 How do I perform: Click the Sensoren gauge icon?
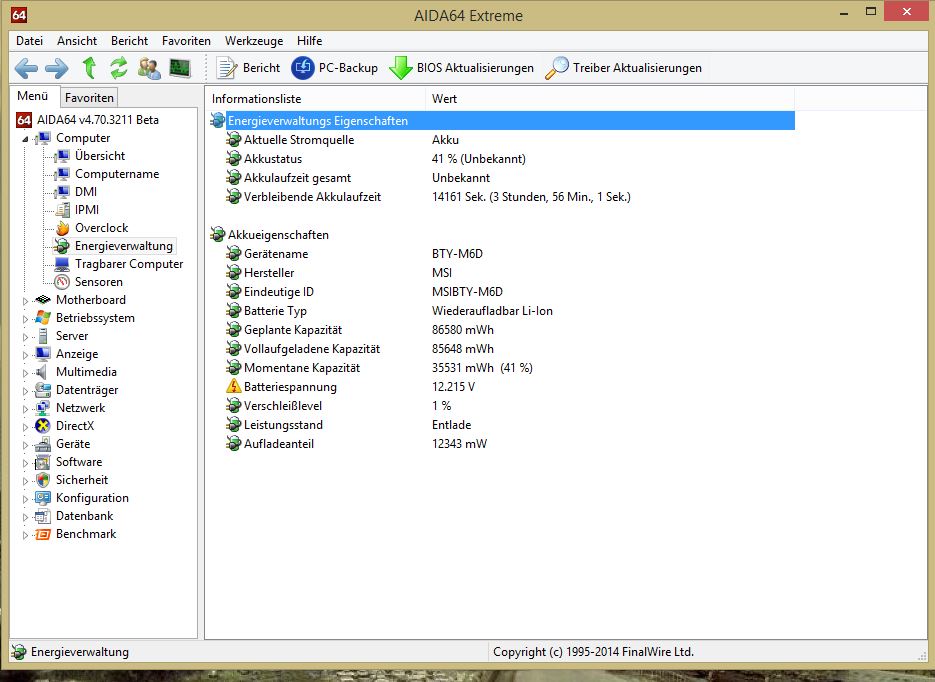coord(62,282)
